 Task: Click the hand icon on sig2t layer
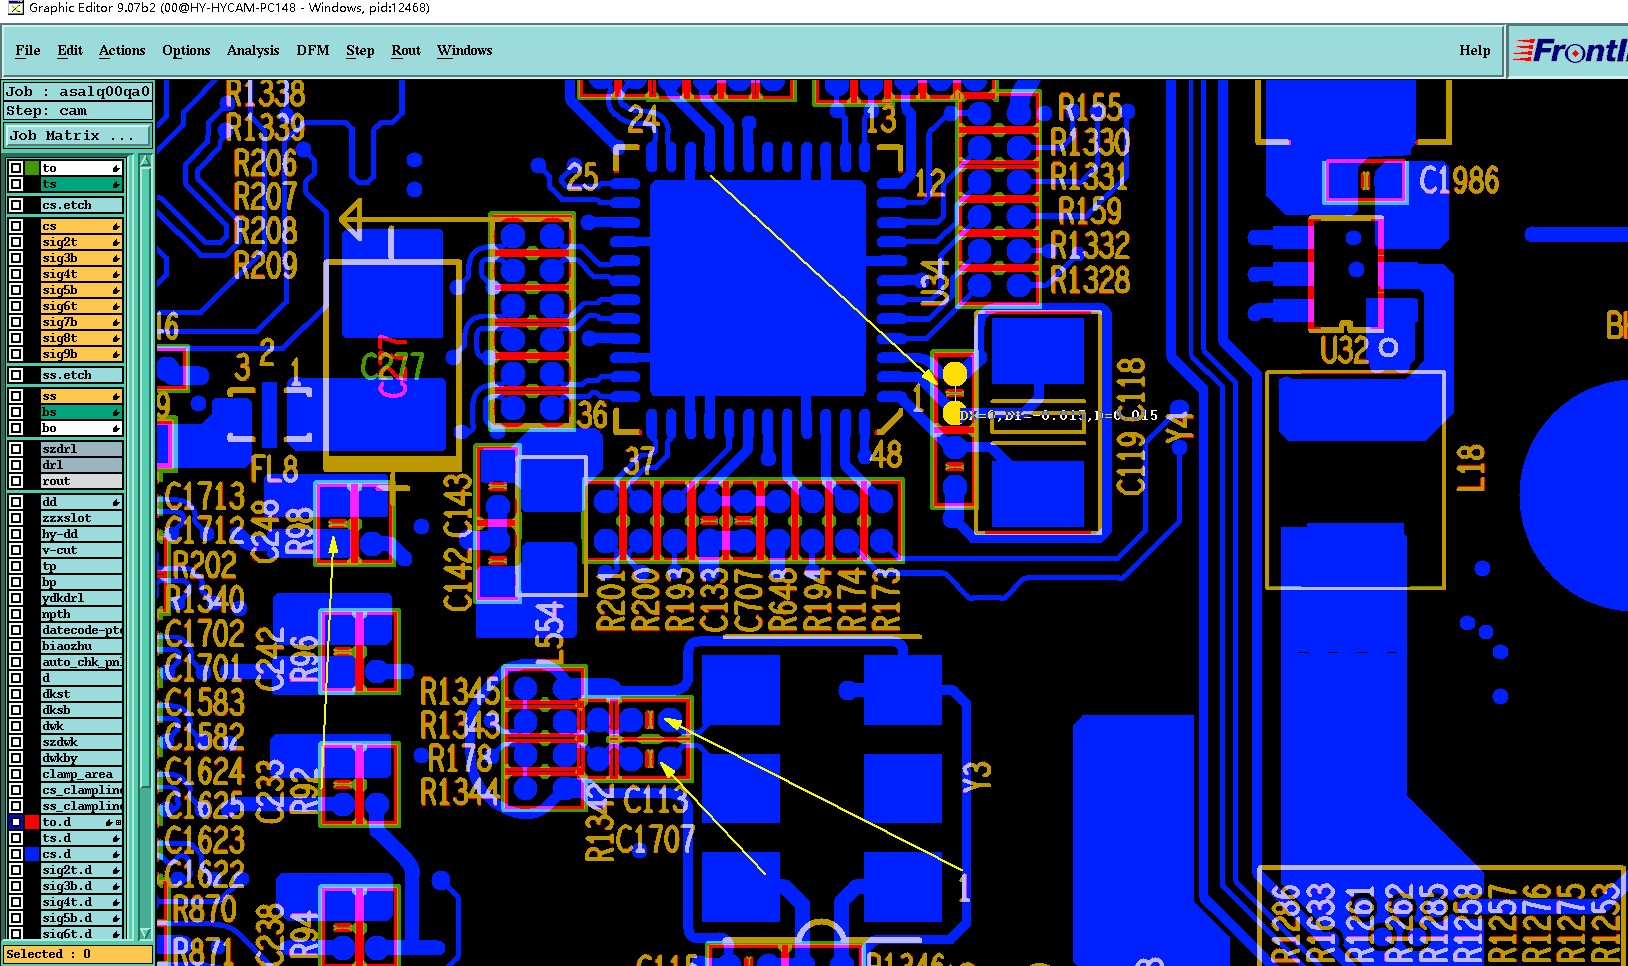(116, 242)
